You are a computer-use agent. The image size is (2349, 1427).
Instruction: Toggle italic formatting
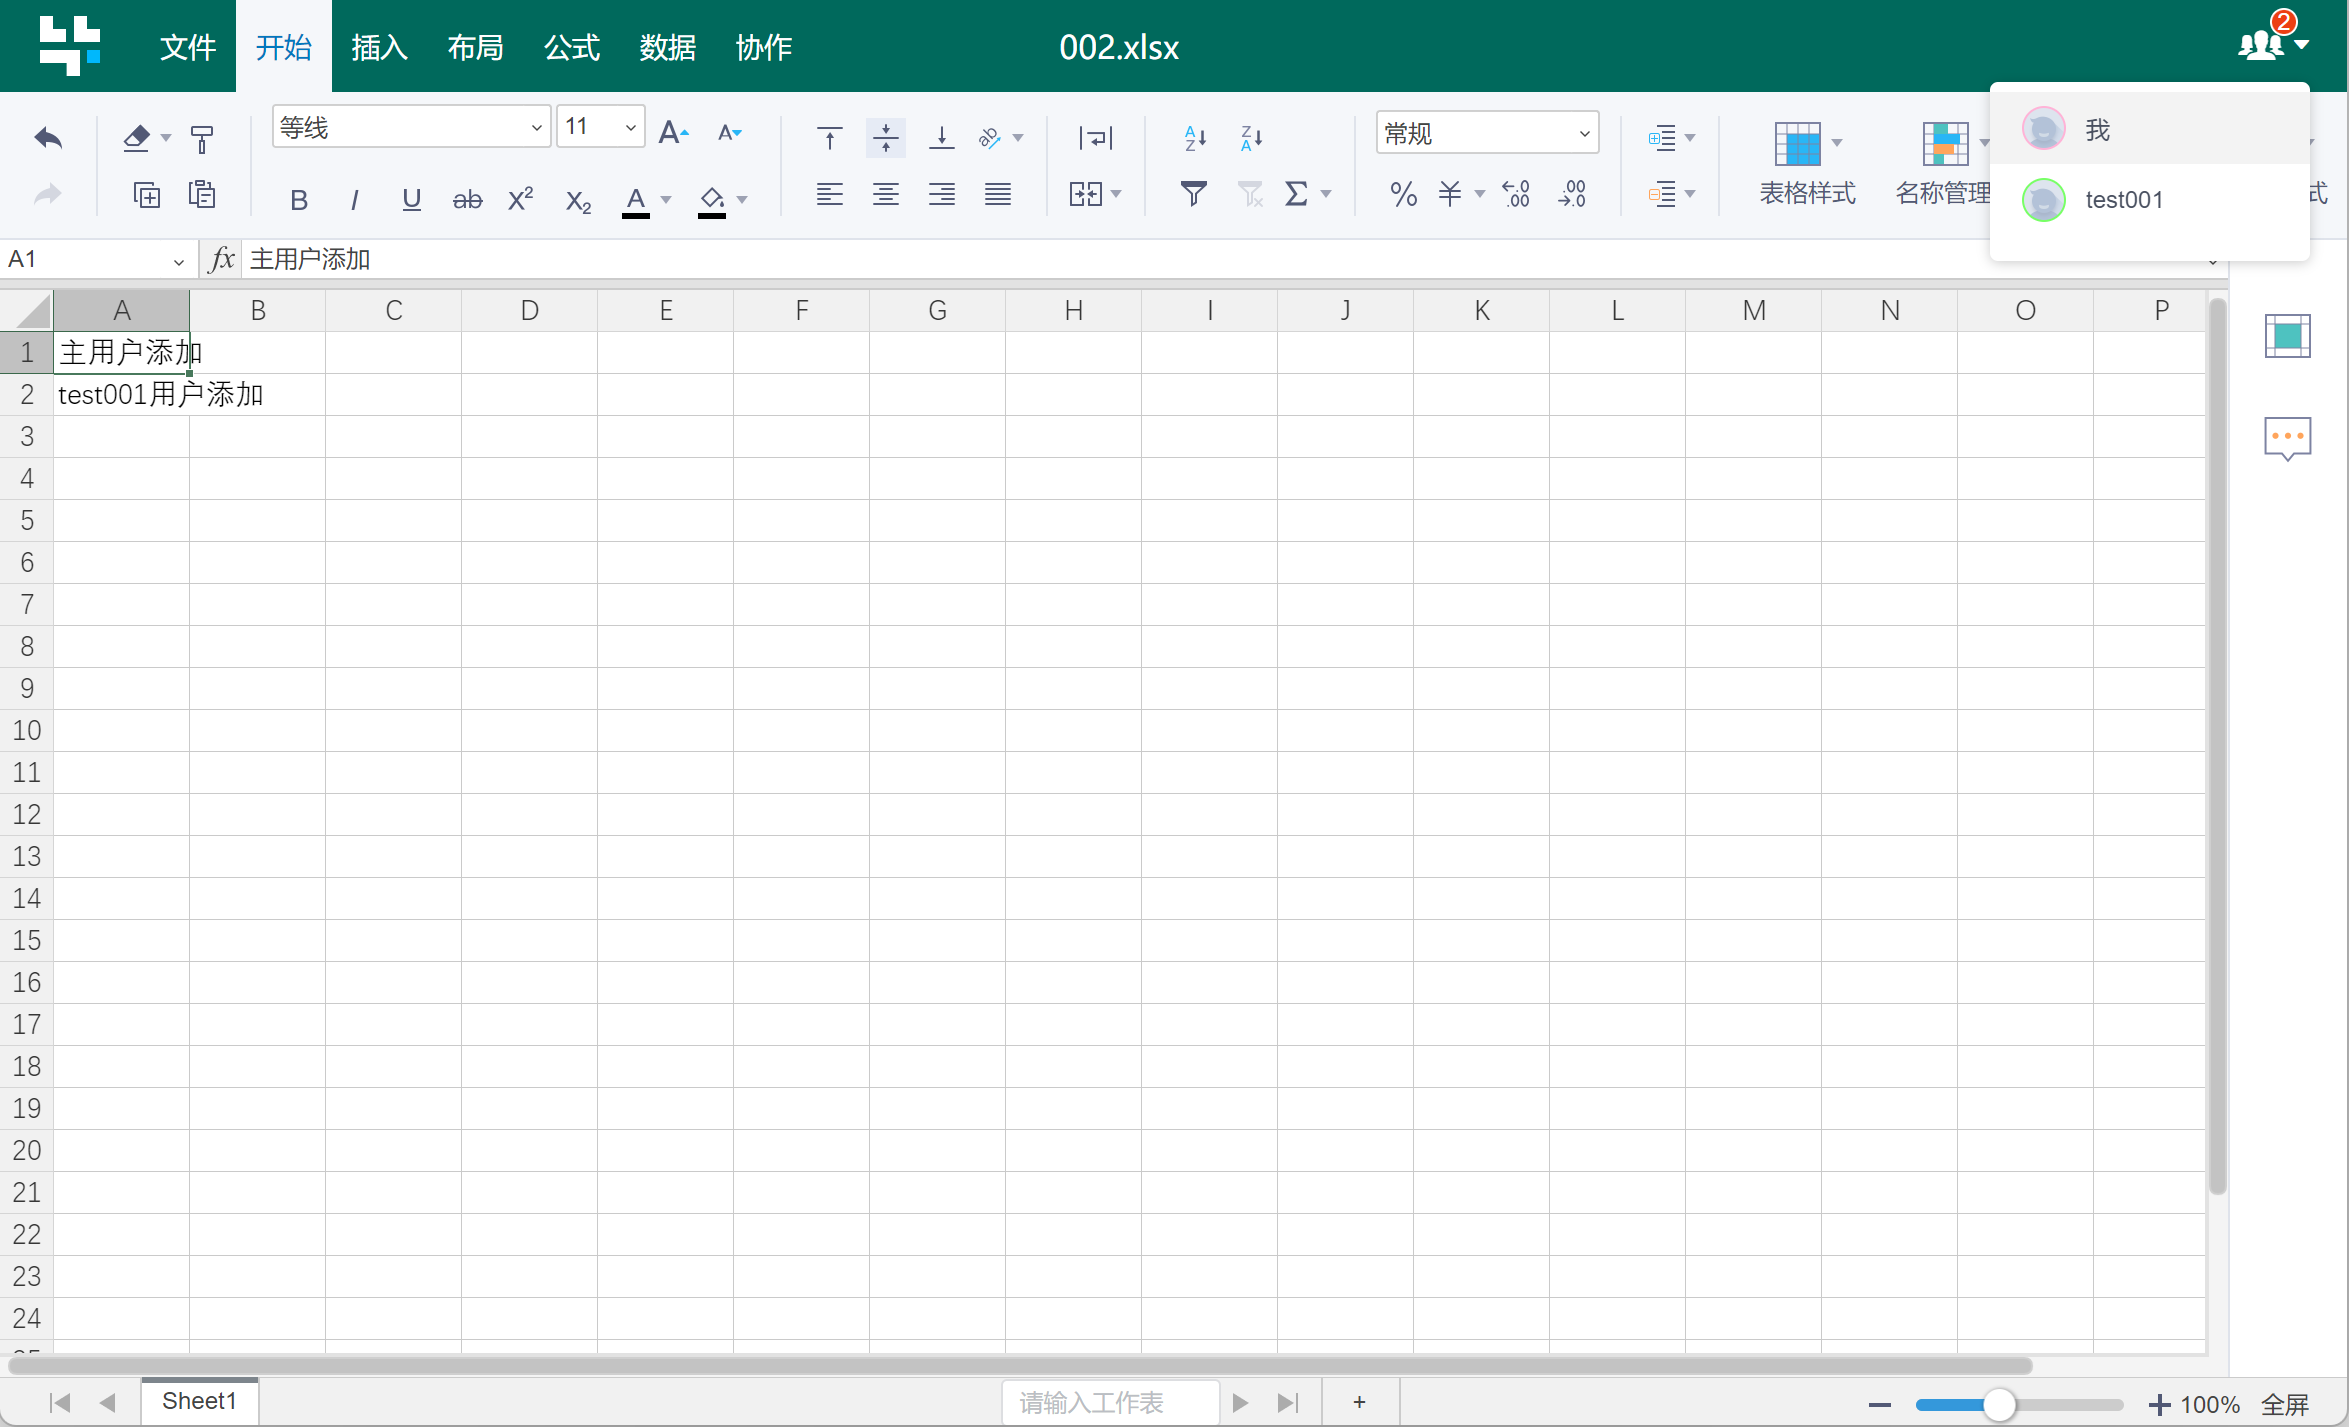[354, 200]
